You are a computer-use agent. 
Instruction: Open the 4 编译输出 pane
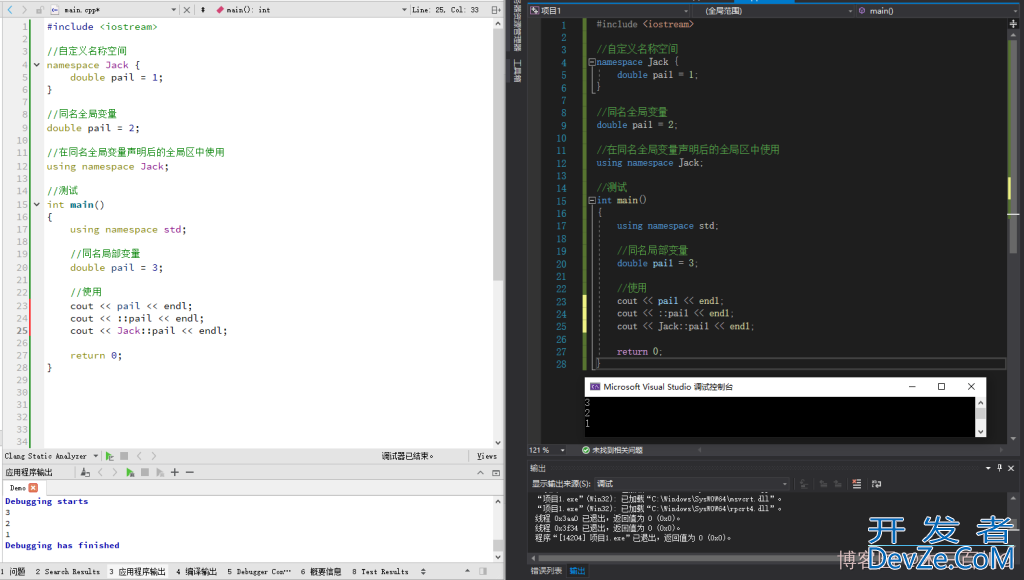coord(197,572)
